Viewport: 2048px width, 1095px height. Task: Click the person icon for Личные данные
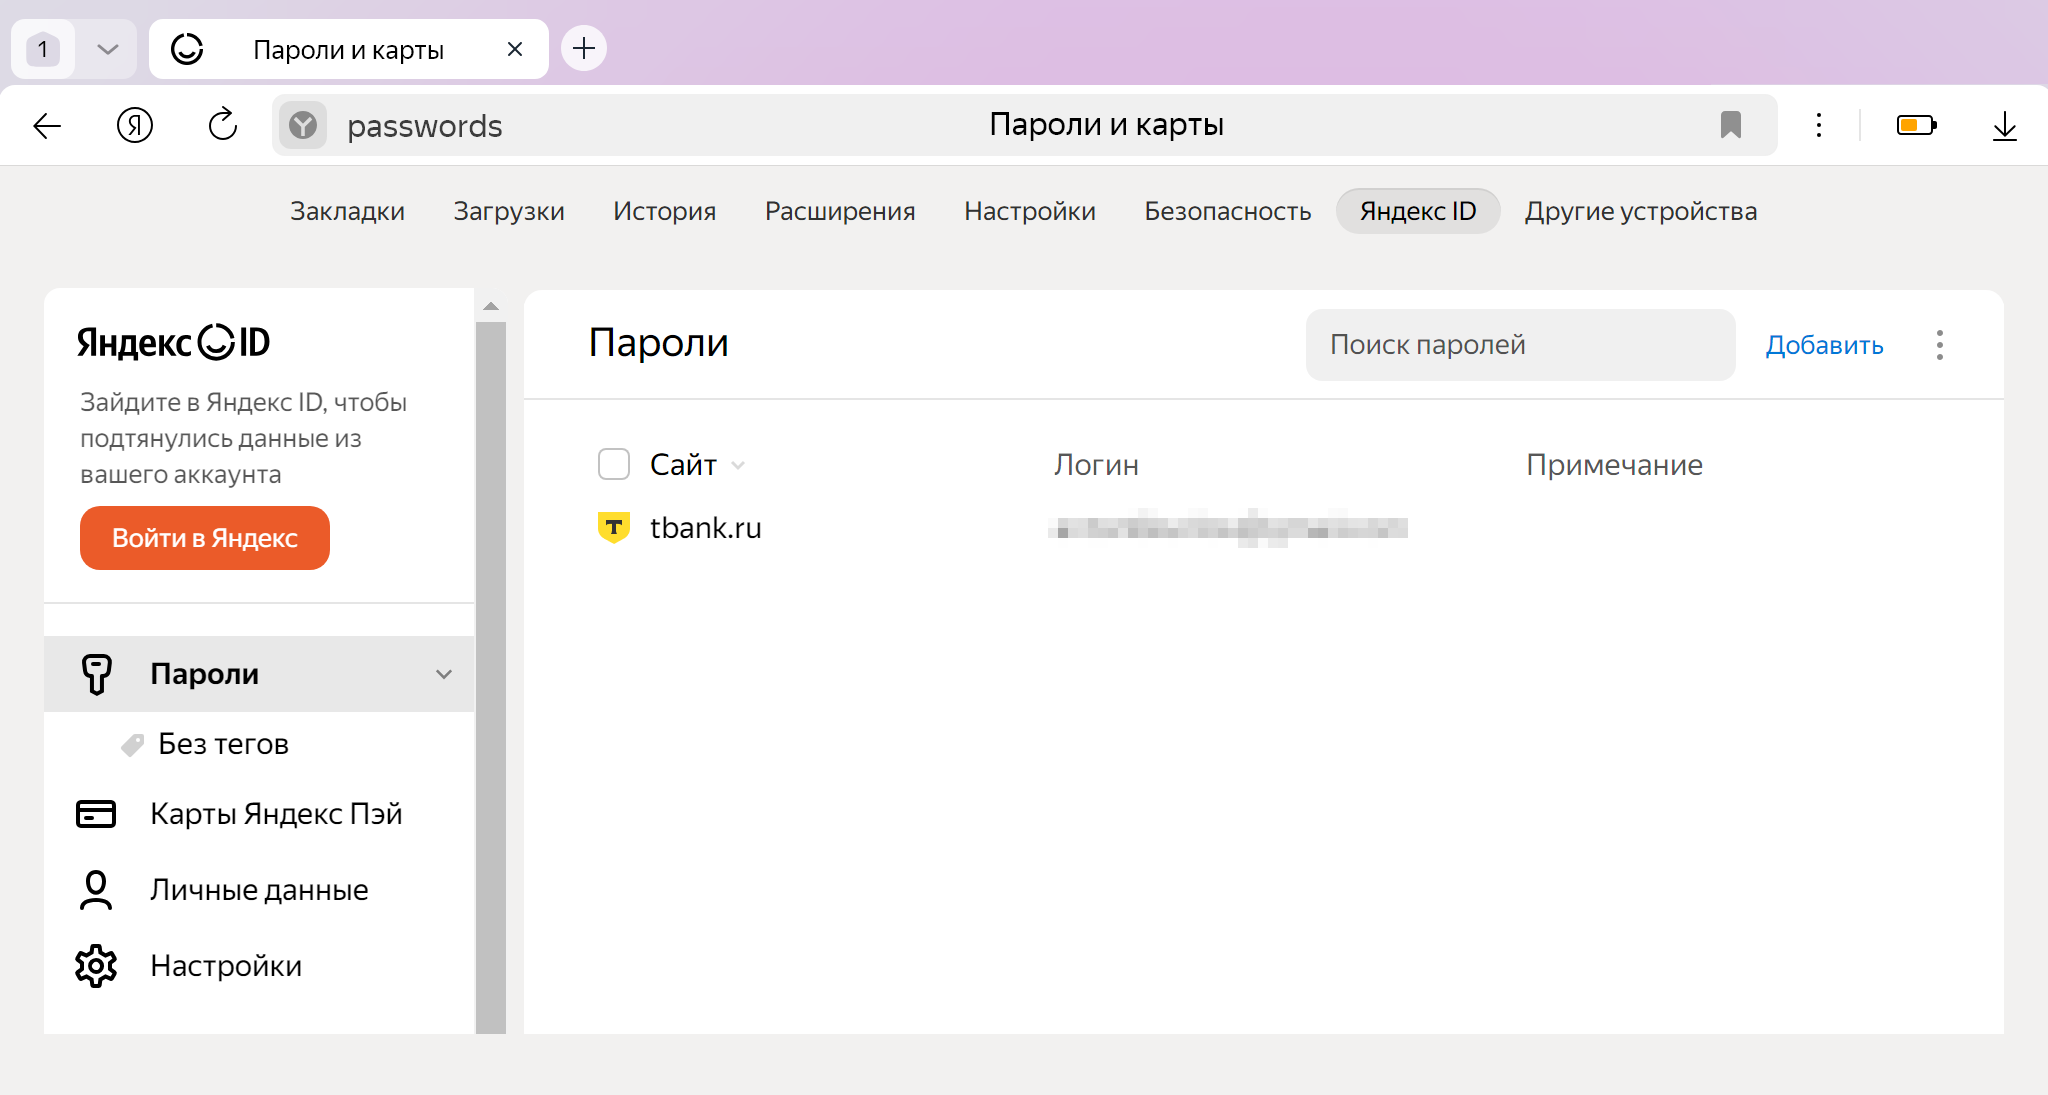96,890
